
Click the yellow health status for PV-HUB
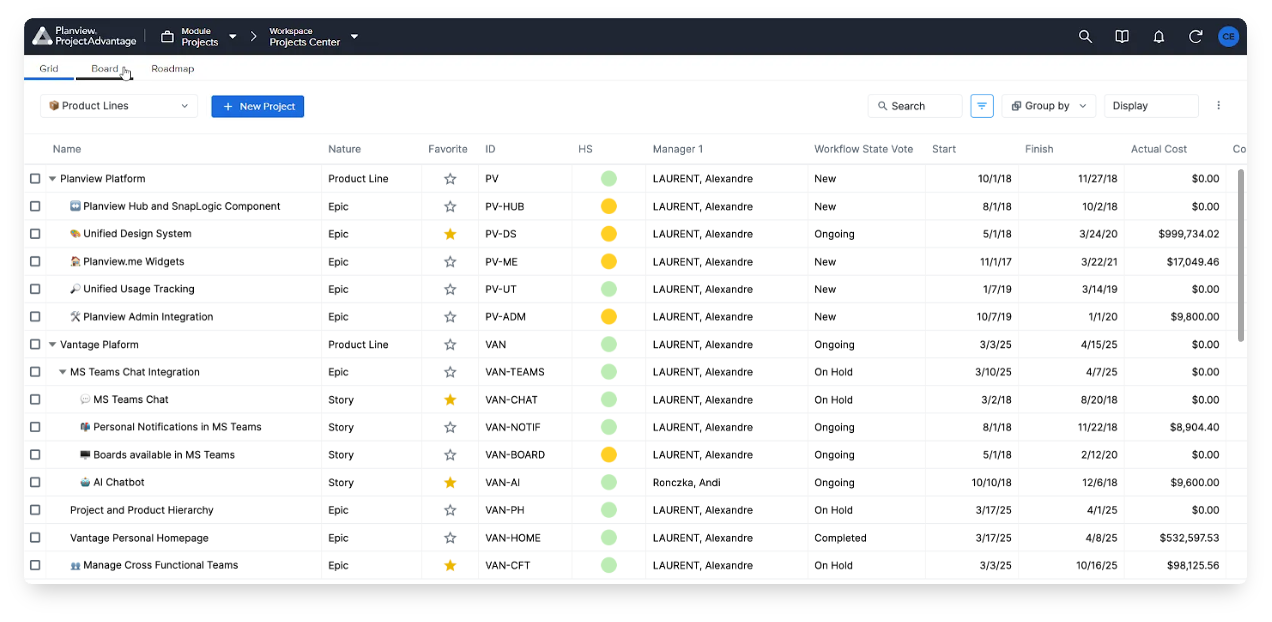pyautogui.click(x=609, y=207)
